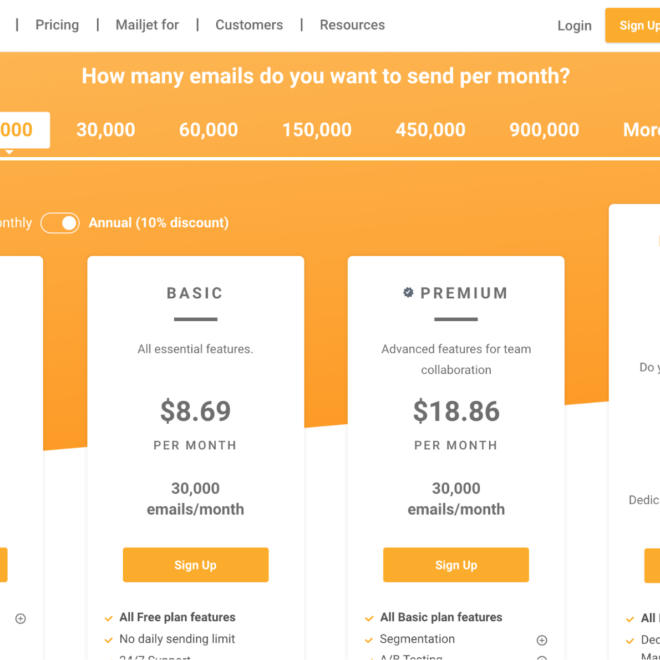Click the Sign Up button in header
660x660 pixels.
click(633, 25)
